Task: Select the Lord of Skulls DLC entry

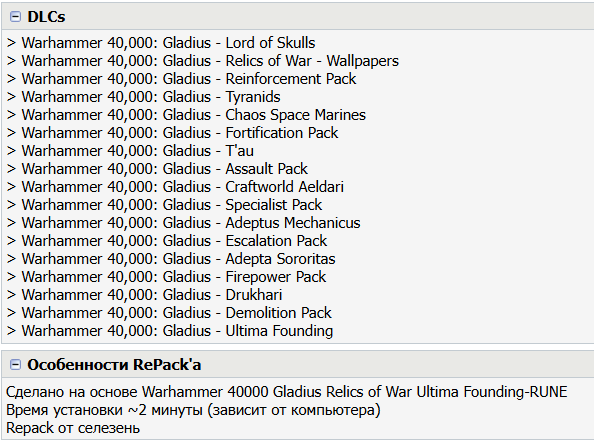Action: pos(161,43)
